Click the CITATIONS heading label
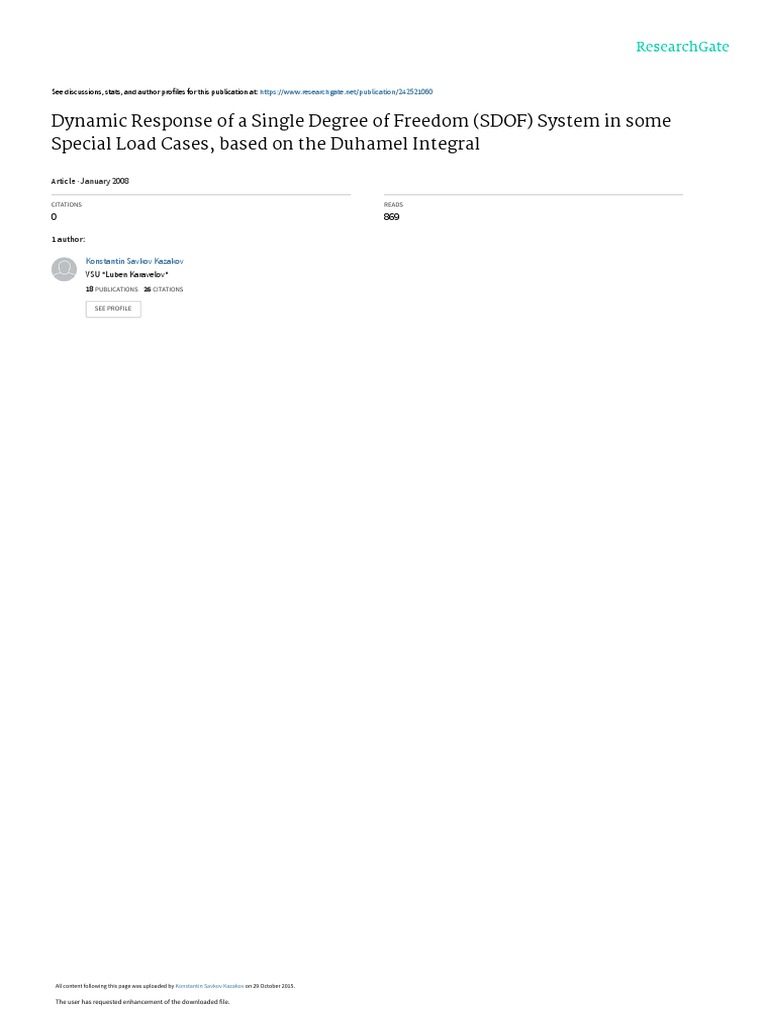Image resolution: width=768 pixels, height=1024 pixels. pos(67,204)
